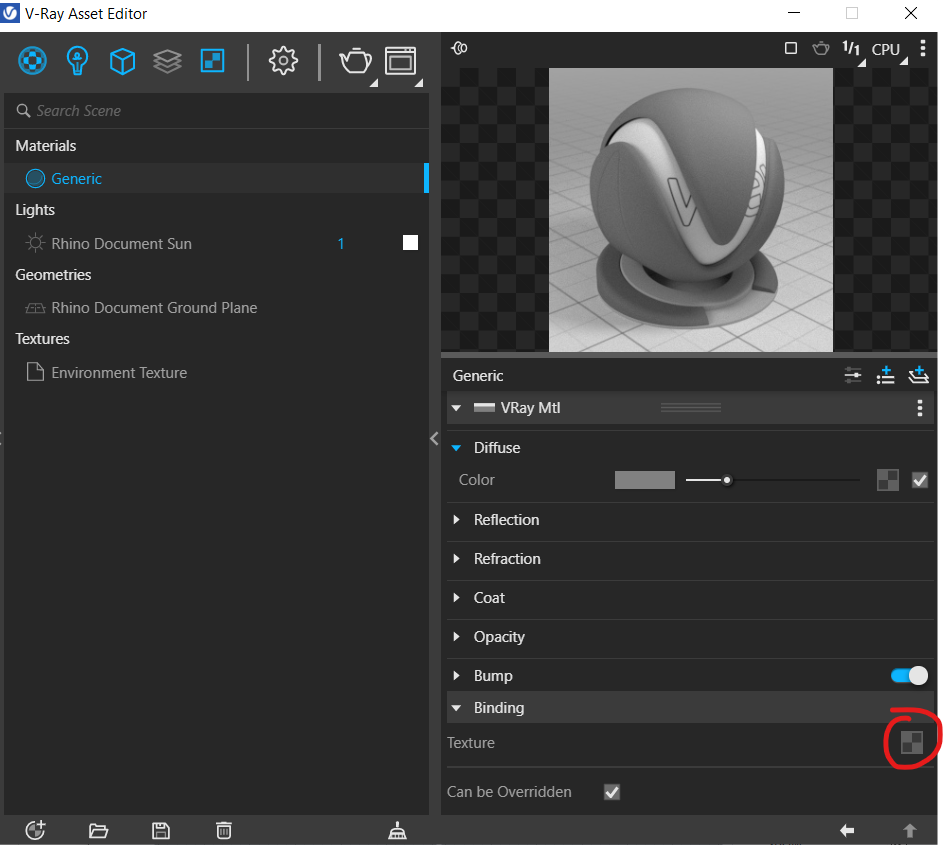This screenshot has height=845, width=943.
Task: Click small teapot preview render icon
Action: (820, 48)
